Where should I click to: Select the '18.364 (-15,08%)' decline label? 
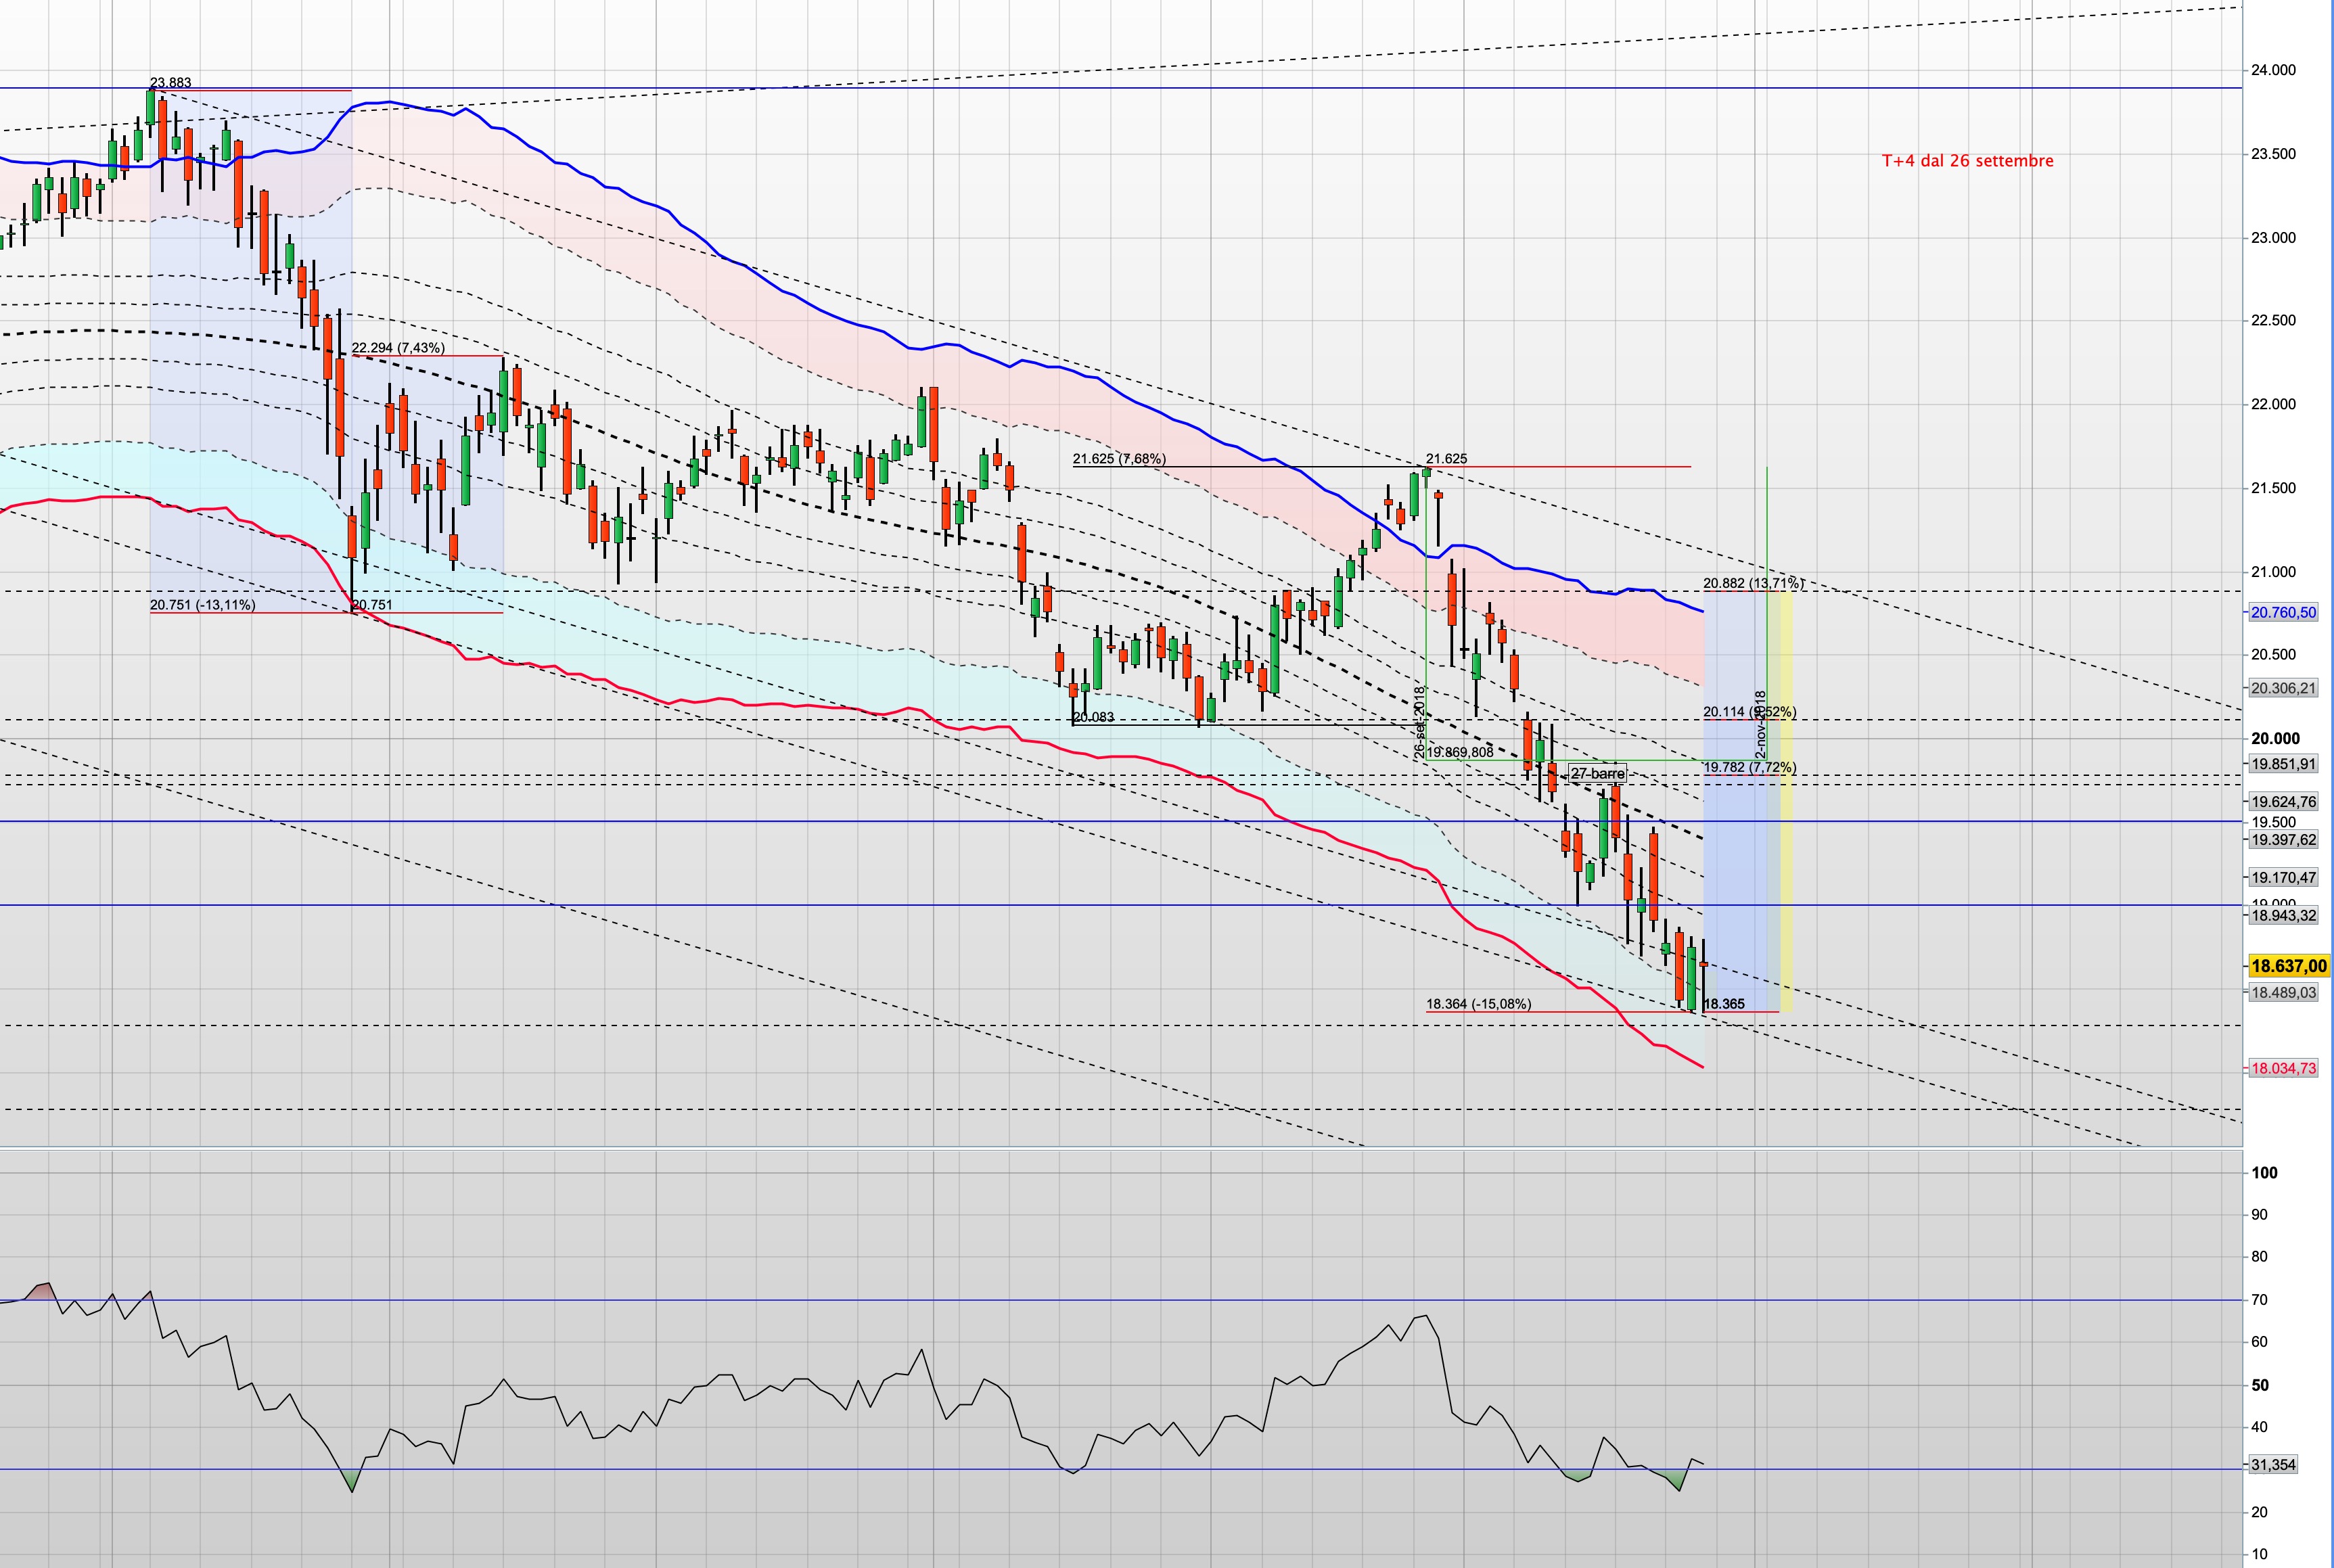[1478, 1004]
